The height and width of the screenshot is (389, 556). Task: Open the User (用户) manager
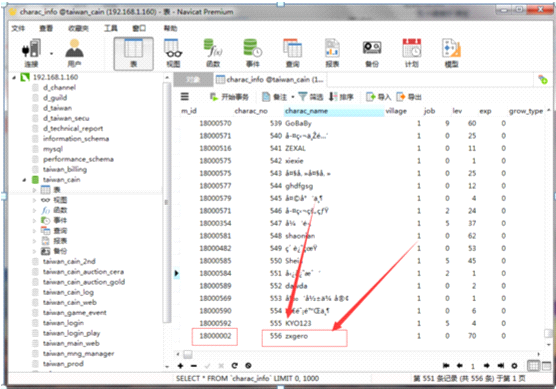(x=74, y=52)
